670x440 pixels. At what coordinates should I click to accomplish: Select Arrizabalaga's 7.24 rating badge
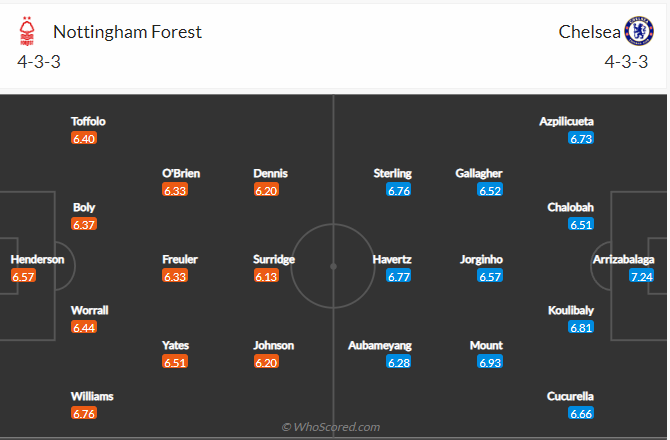[642, 276]
